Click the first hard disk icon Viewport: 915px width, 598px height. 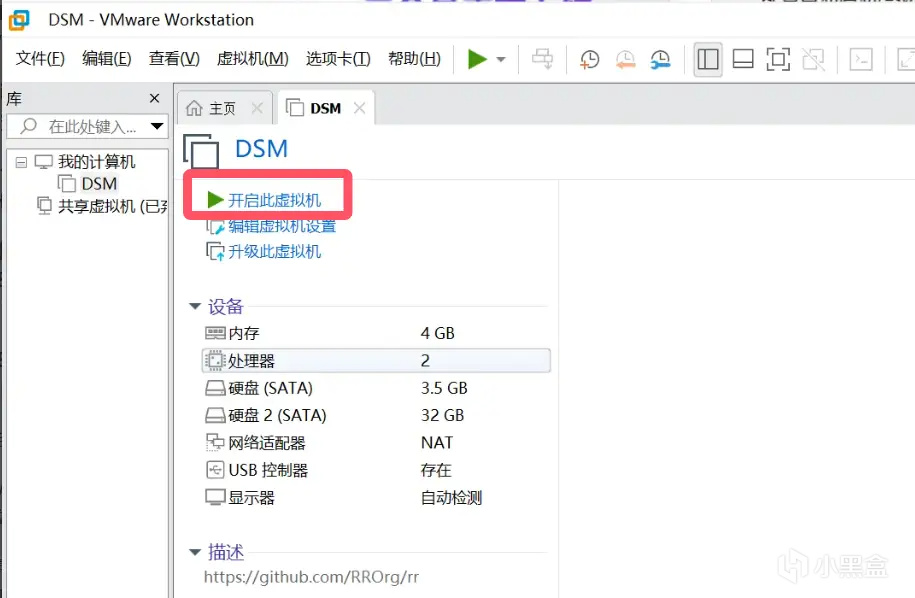coord(215,388)
